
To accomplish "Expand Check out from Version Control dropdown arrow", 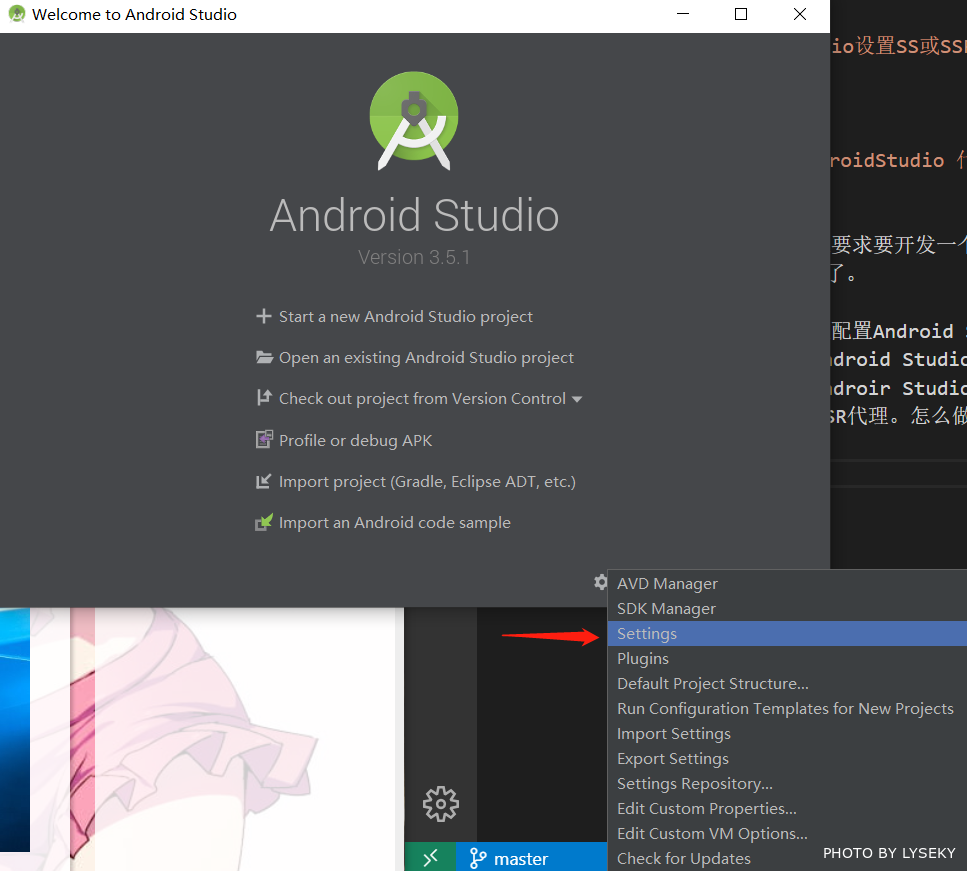I will pos(577,399).
